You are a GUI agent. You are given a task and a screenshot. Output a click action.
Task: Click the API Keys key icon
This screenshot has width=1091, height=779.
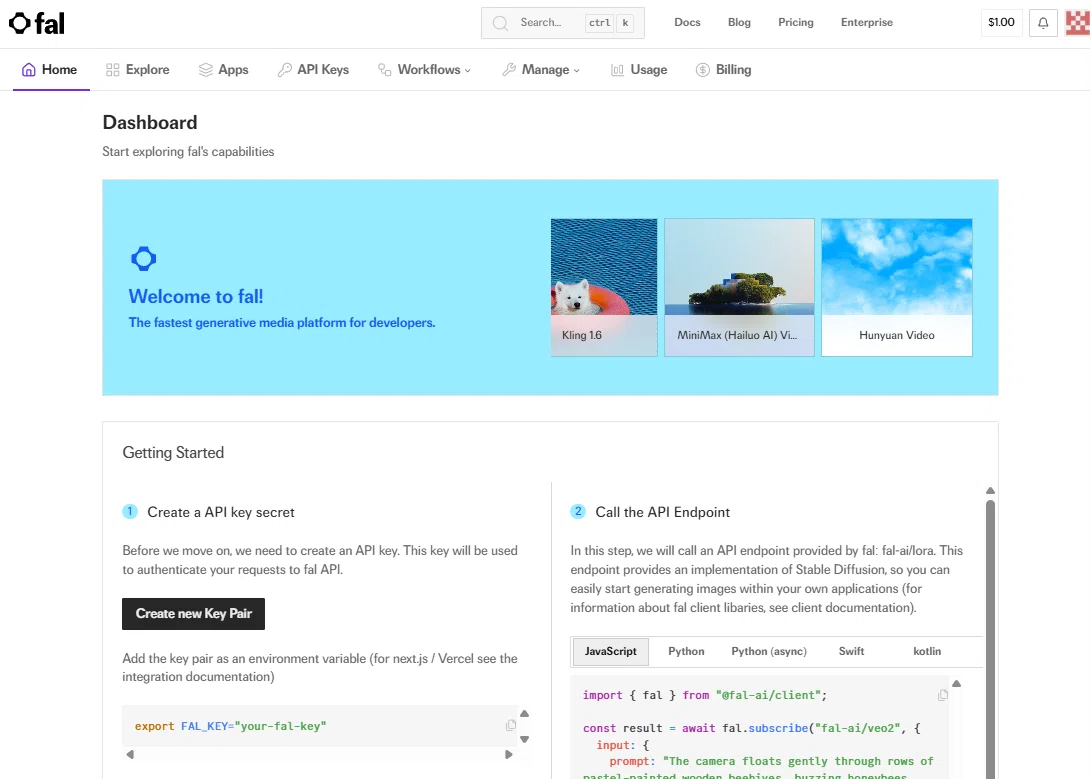284,70
